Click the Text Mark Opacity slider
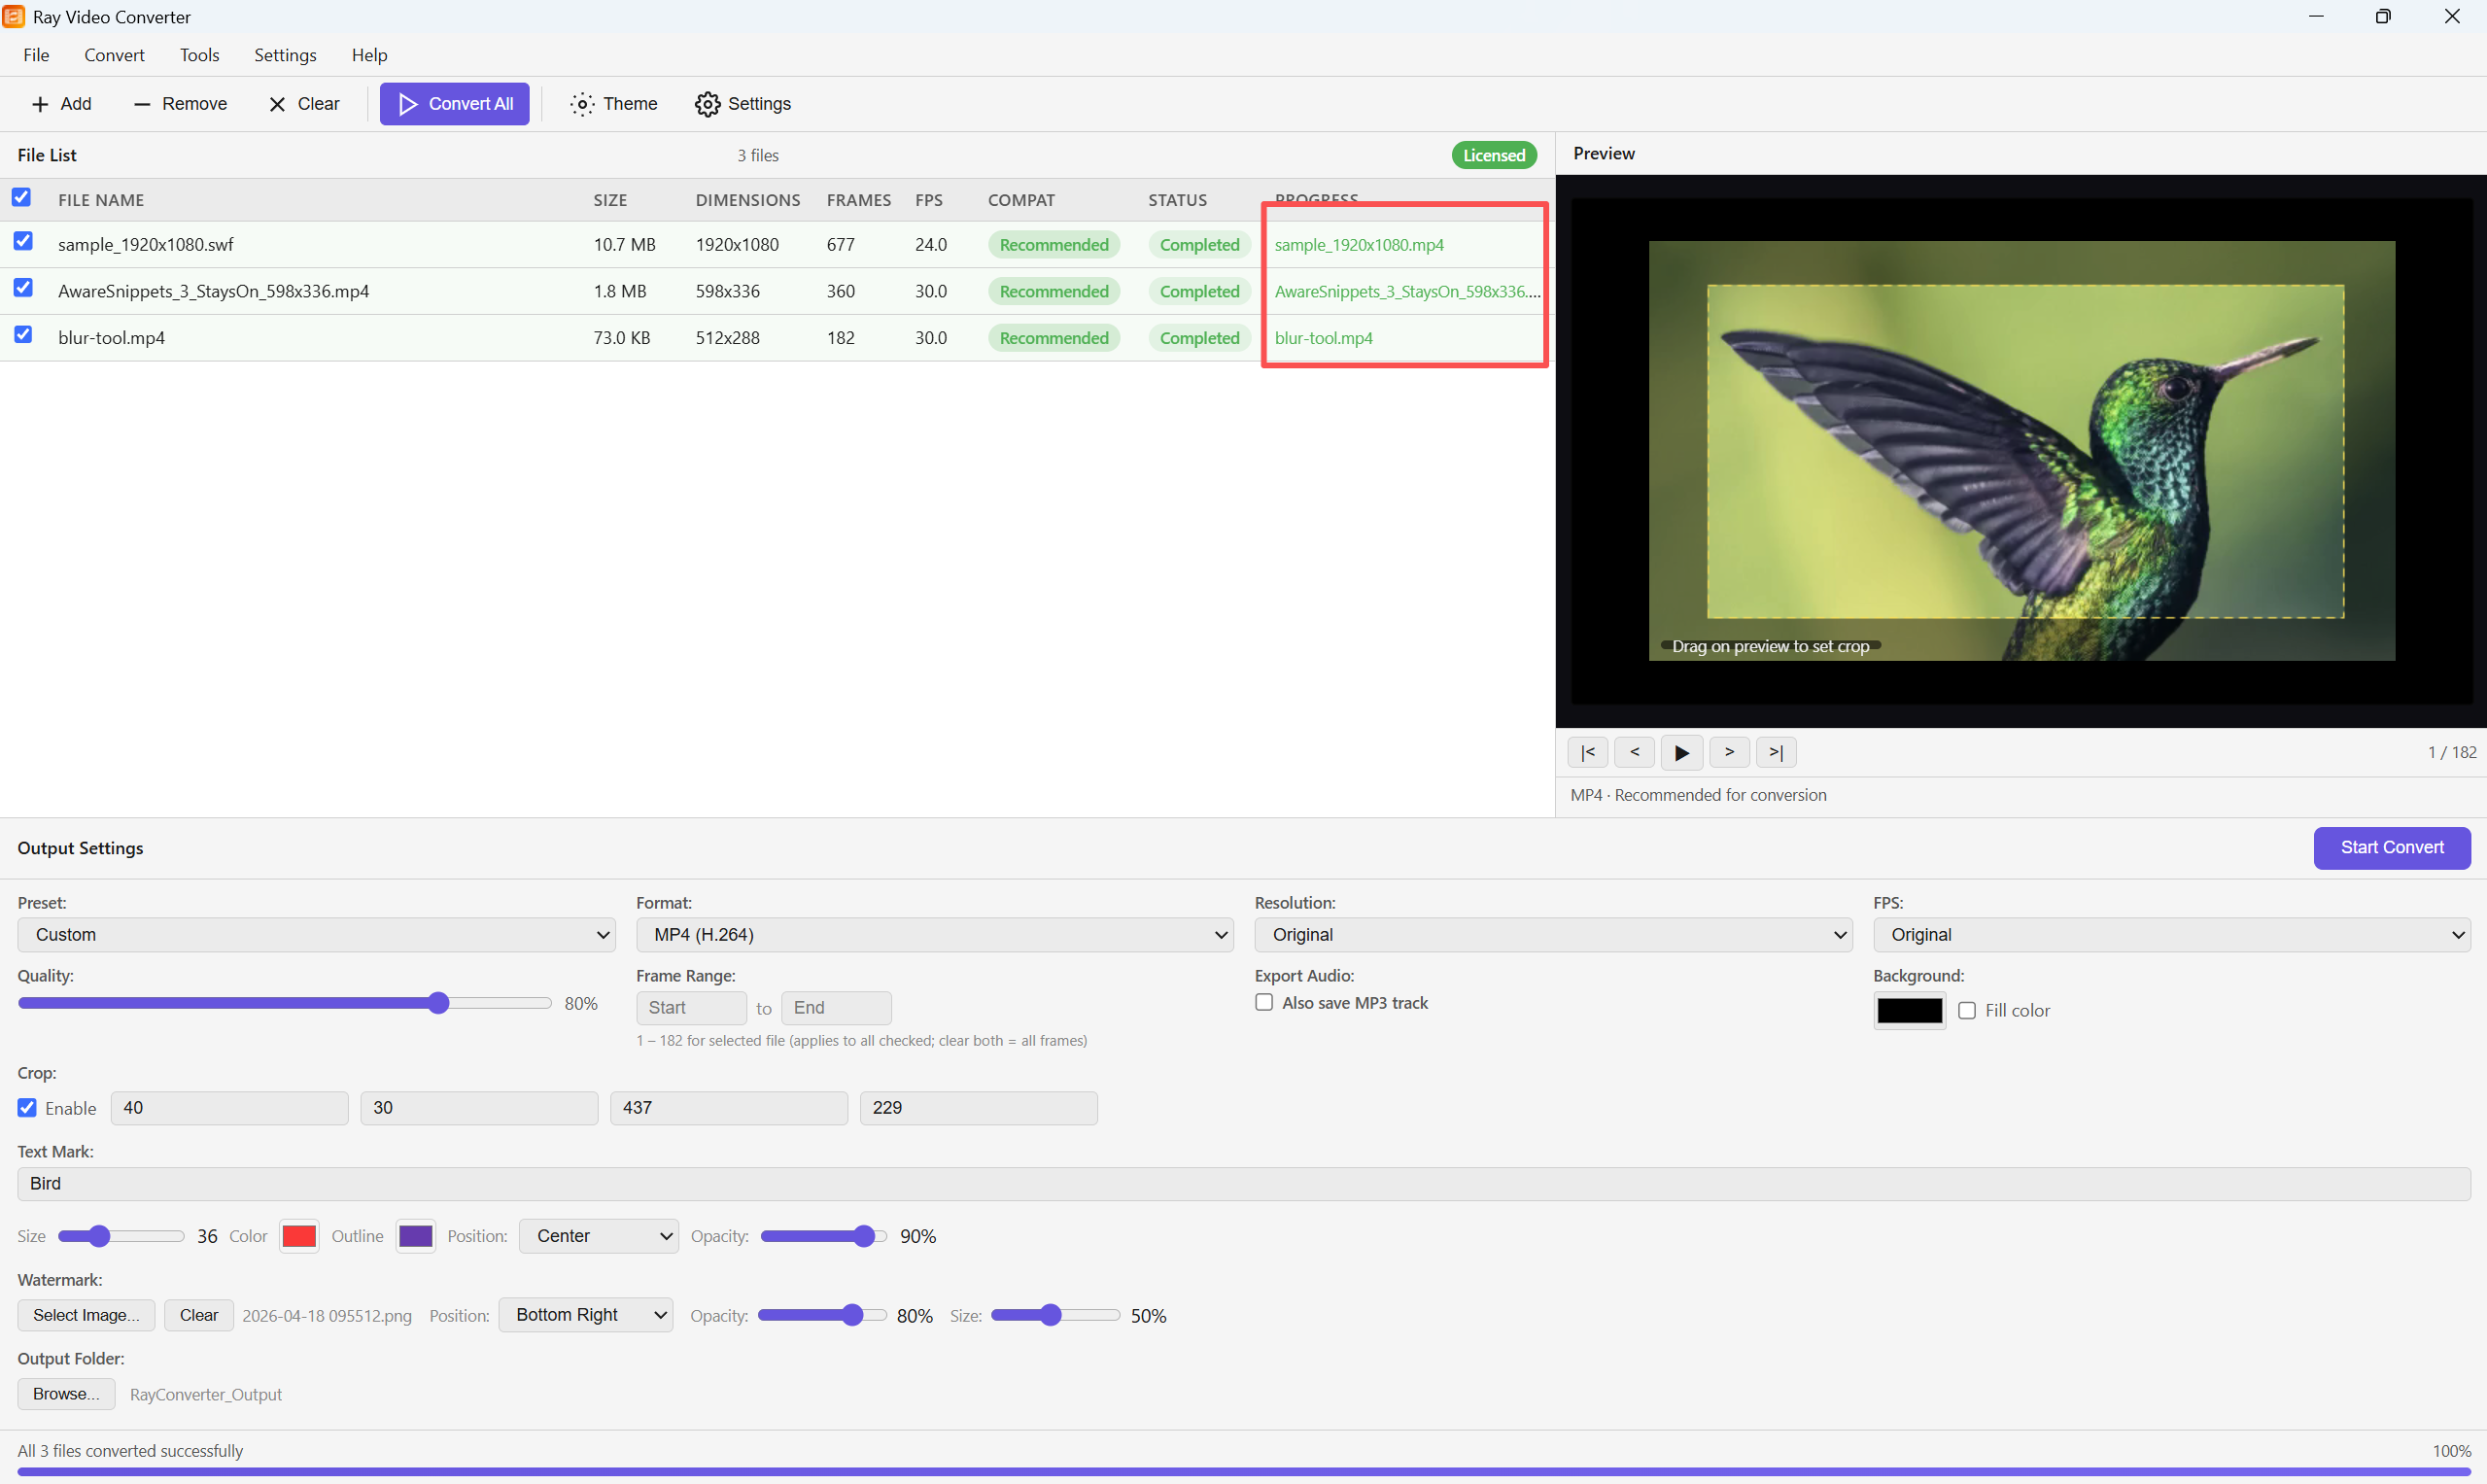This screenshot has height=1484, width=2487. (824, 1236)
